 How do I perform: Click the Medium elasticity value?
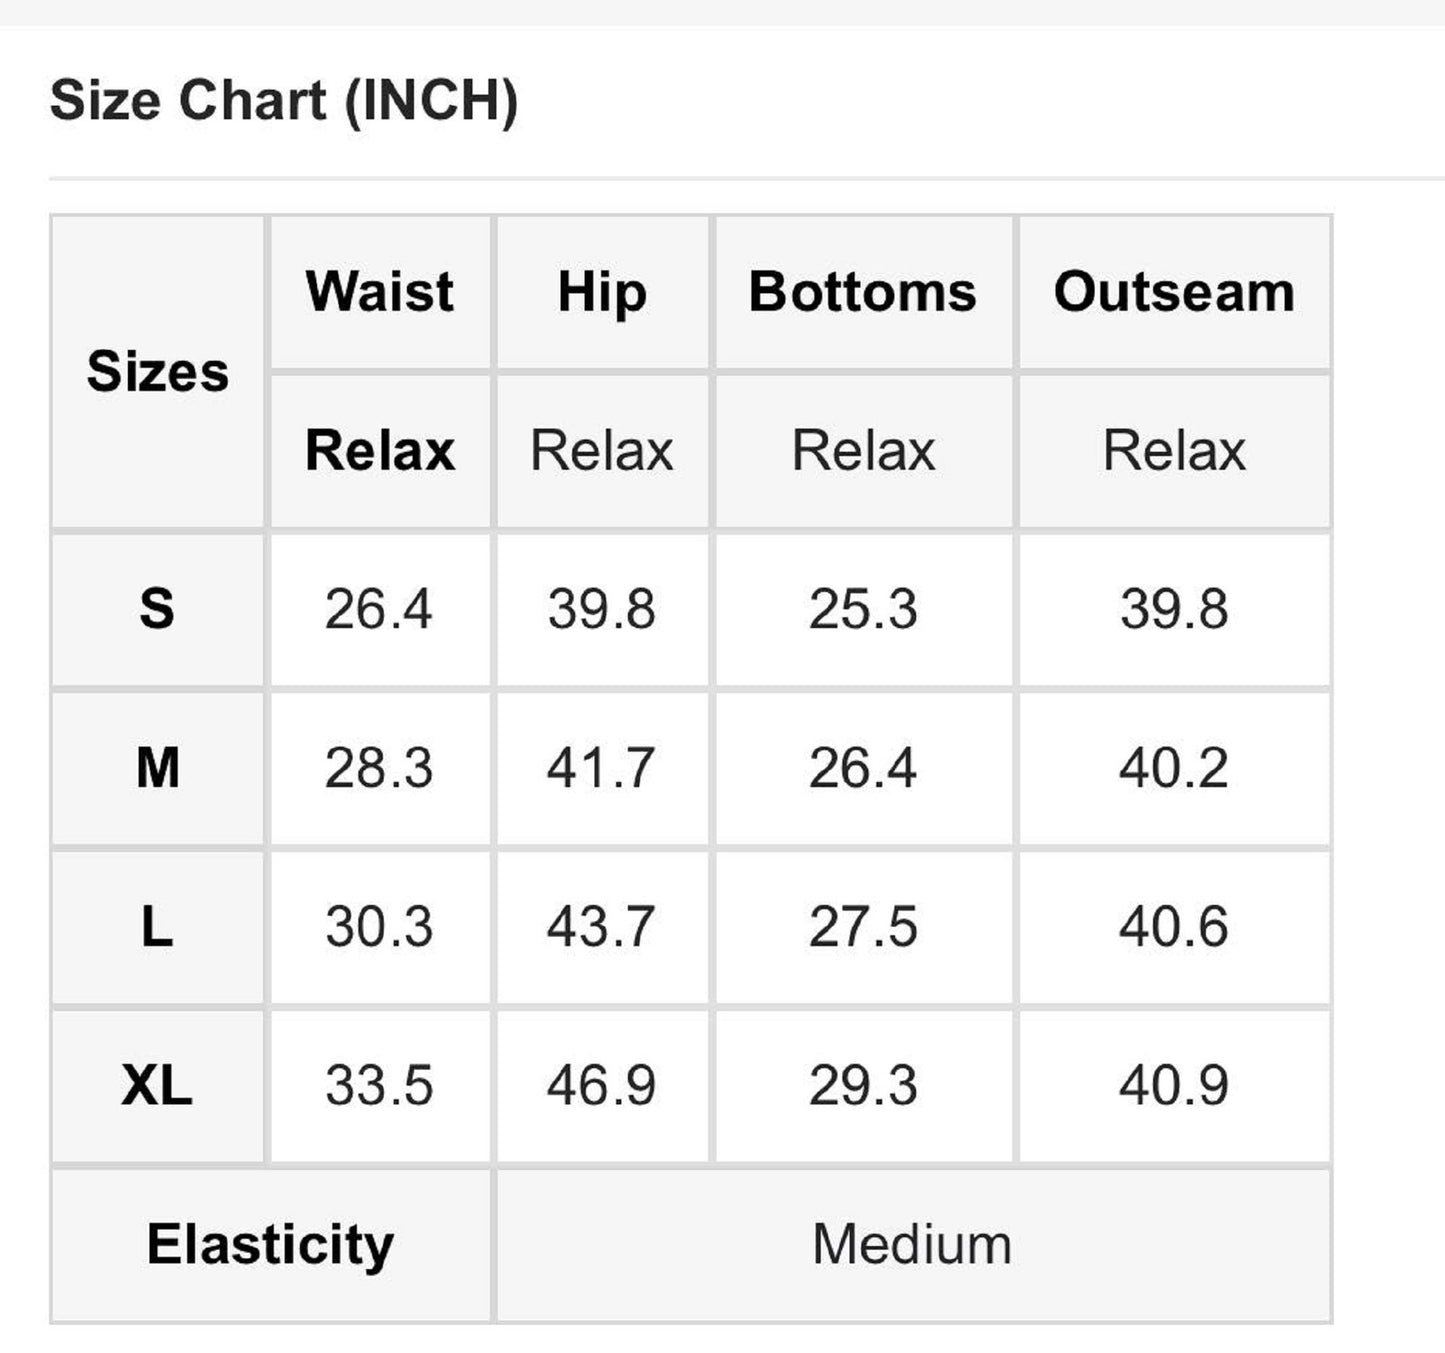click(x=912, y=1245)
